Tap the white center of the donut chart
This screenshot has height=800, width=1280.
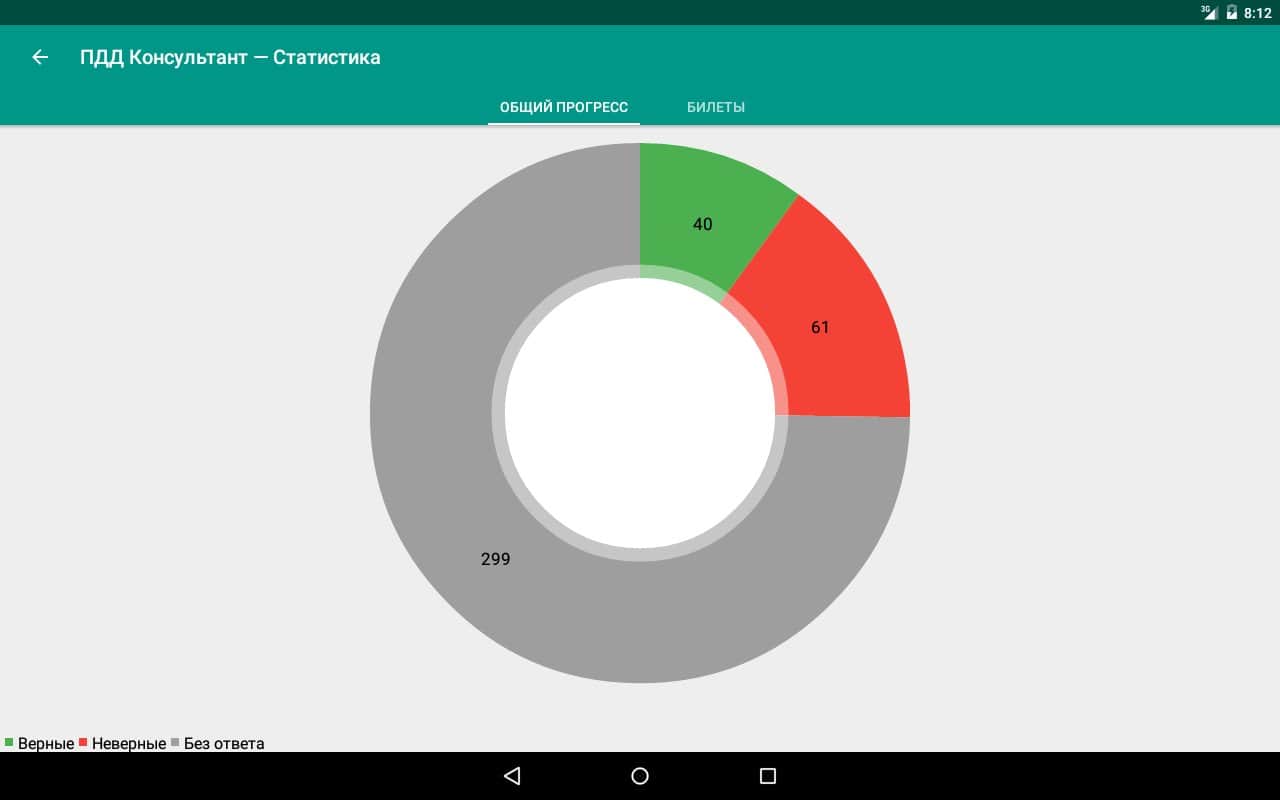640,413
